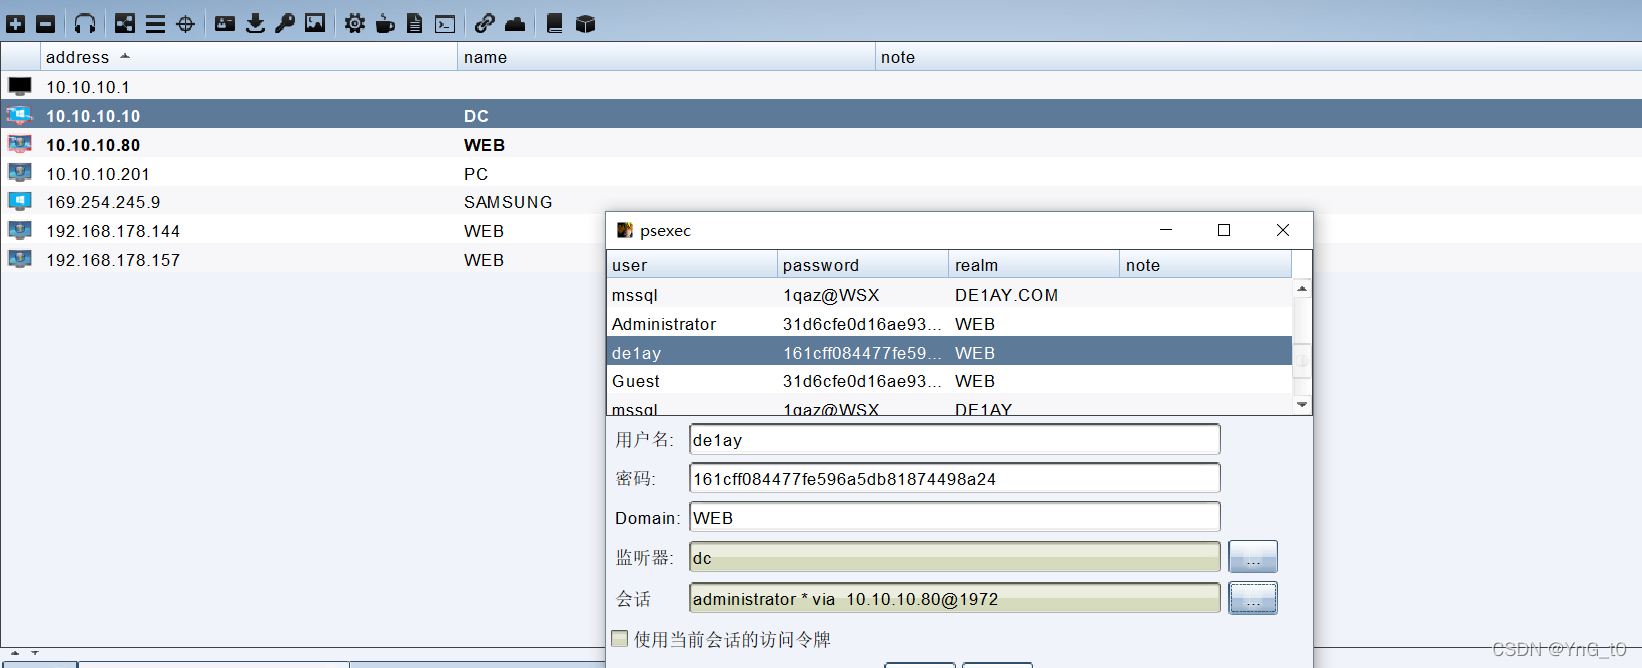Sort targets by the note column header

(x=1258, y=57)
